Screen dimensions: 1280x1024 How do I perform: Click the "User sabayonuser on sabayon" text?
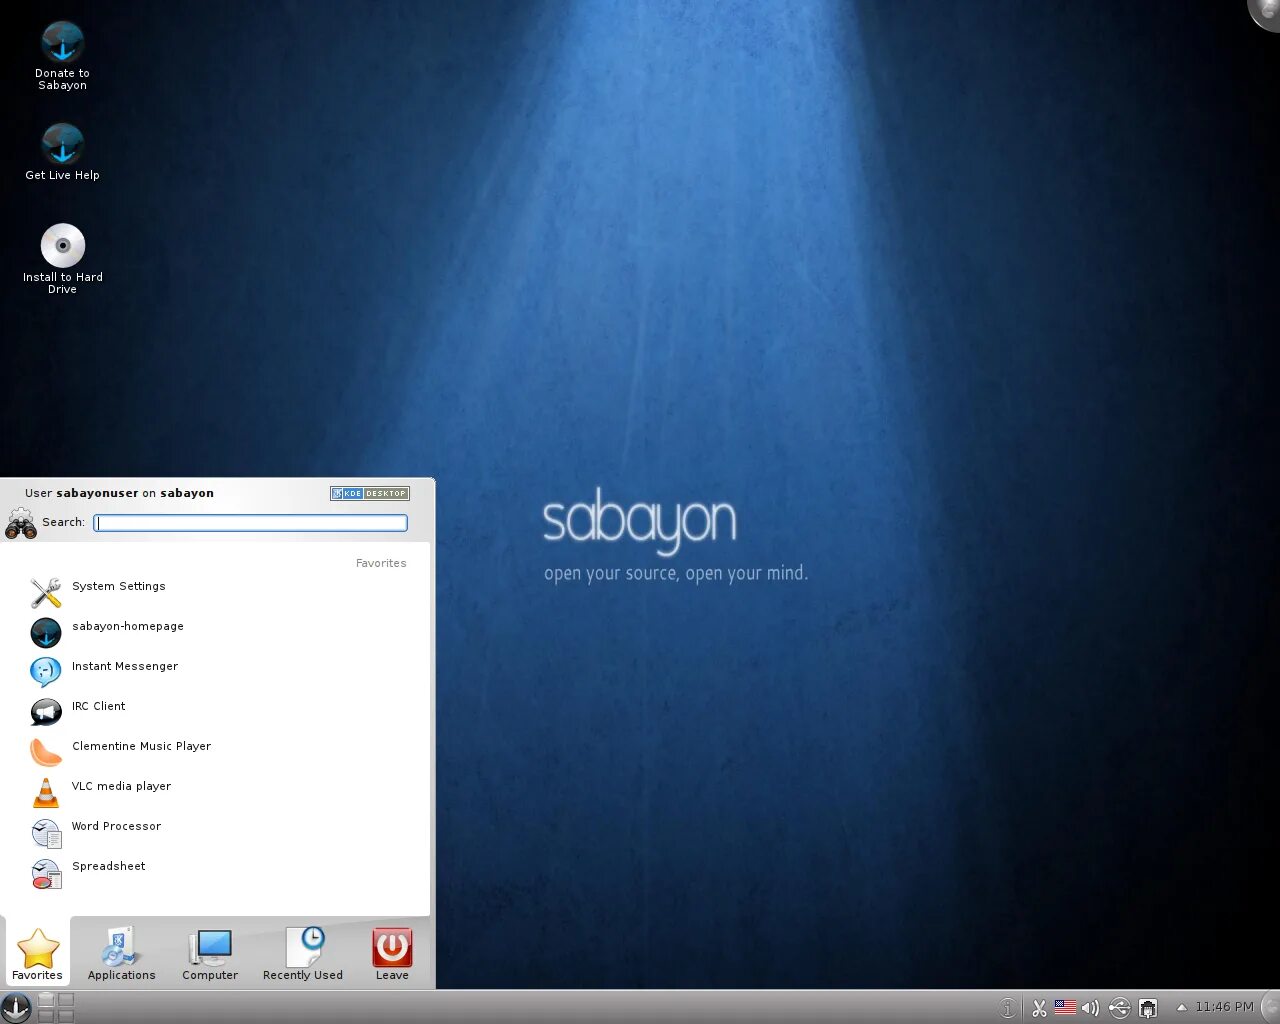tap(119, 493)
